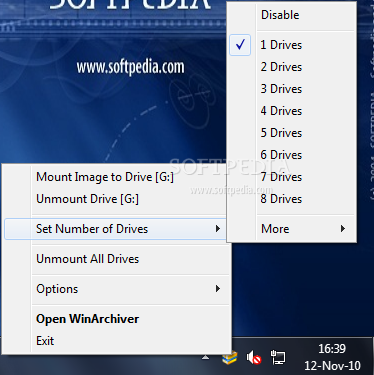
Task: Select Mount Image to Drive [G:]
Action: 117,177
